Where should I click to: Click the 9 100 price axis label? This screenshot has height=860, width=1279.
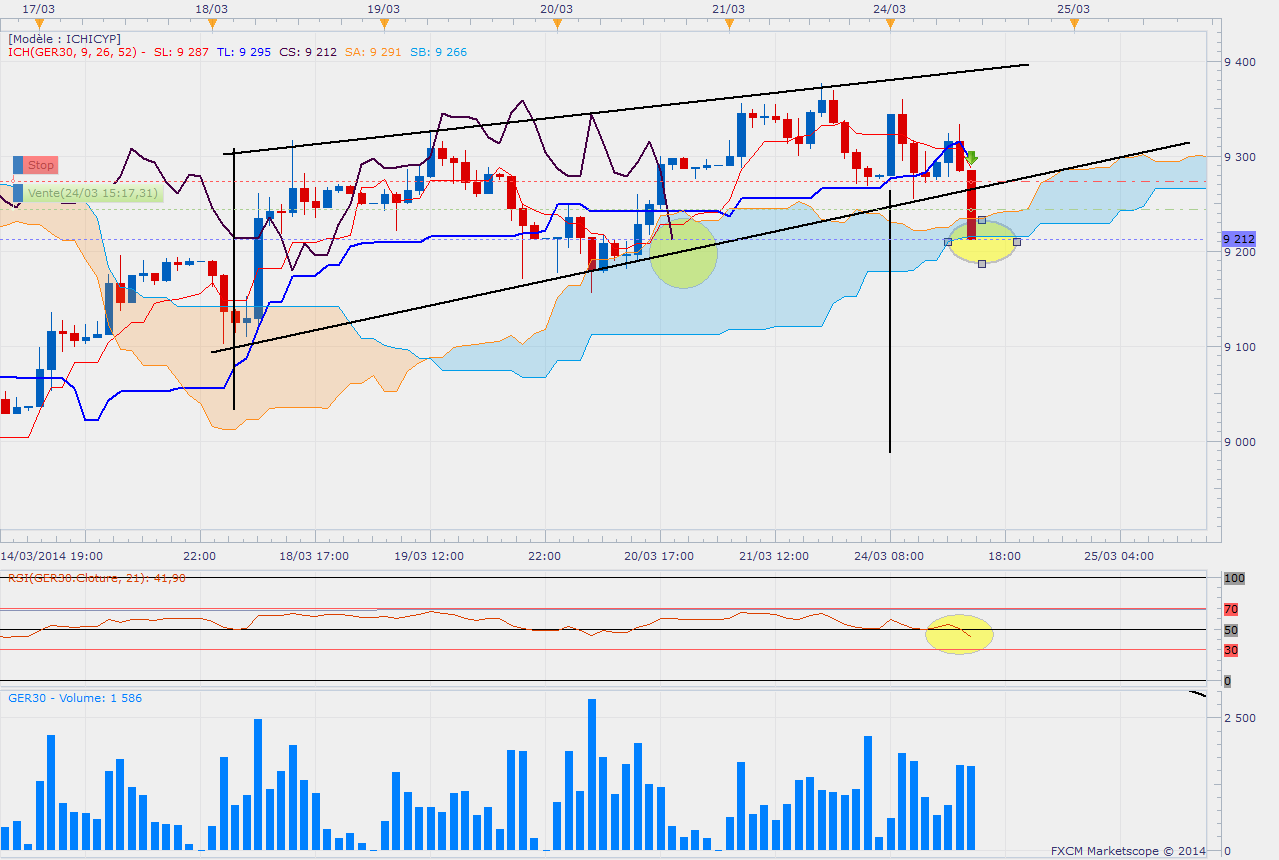1240,347
